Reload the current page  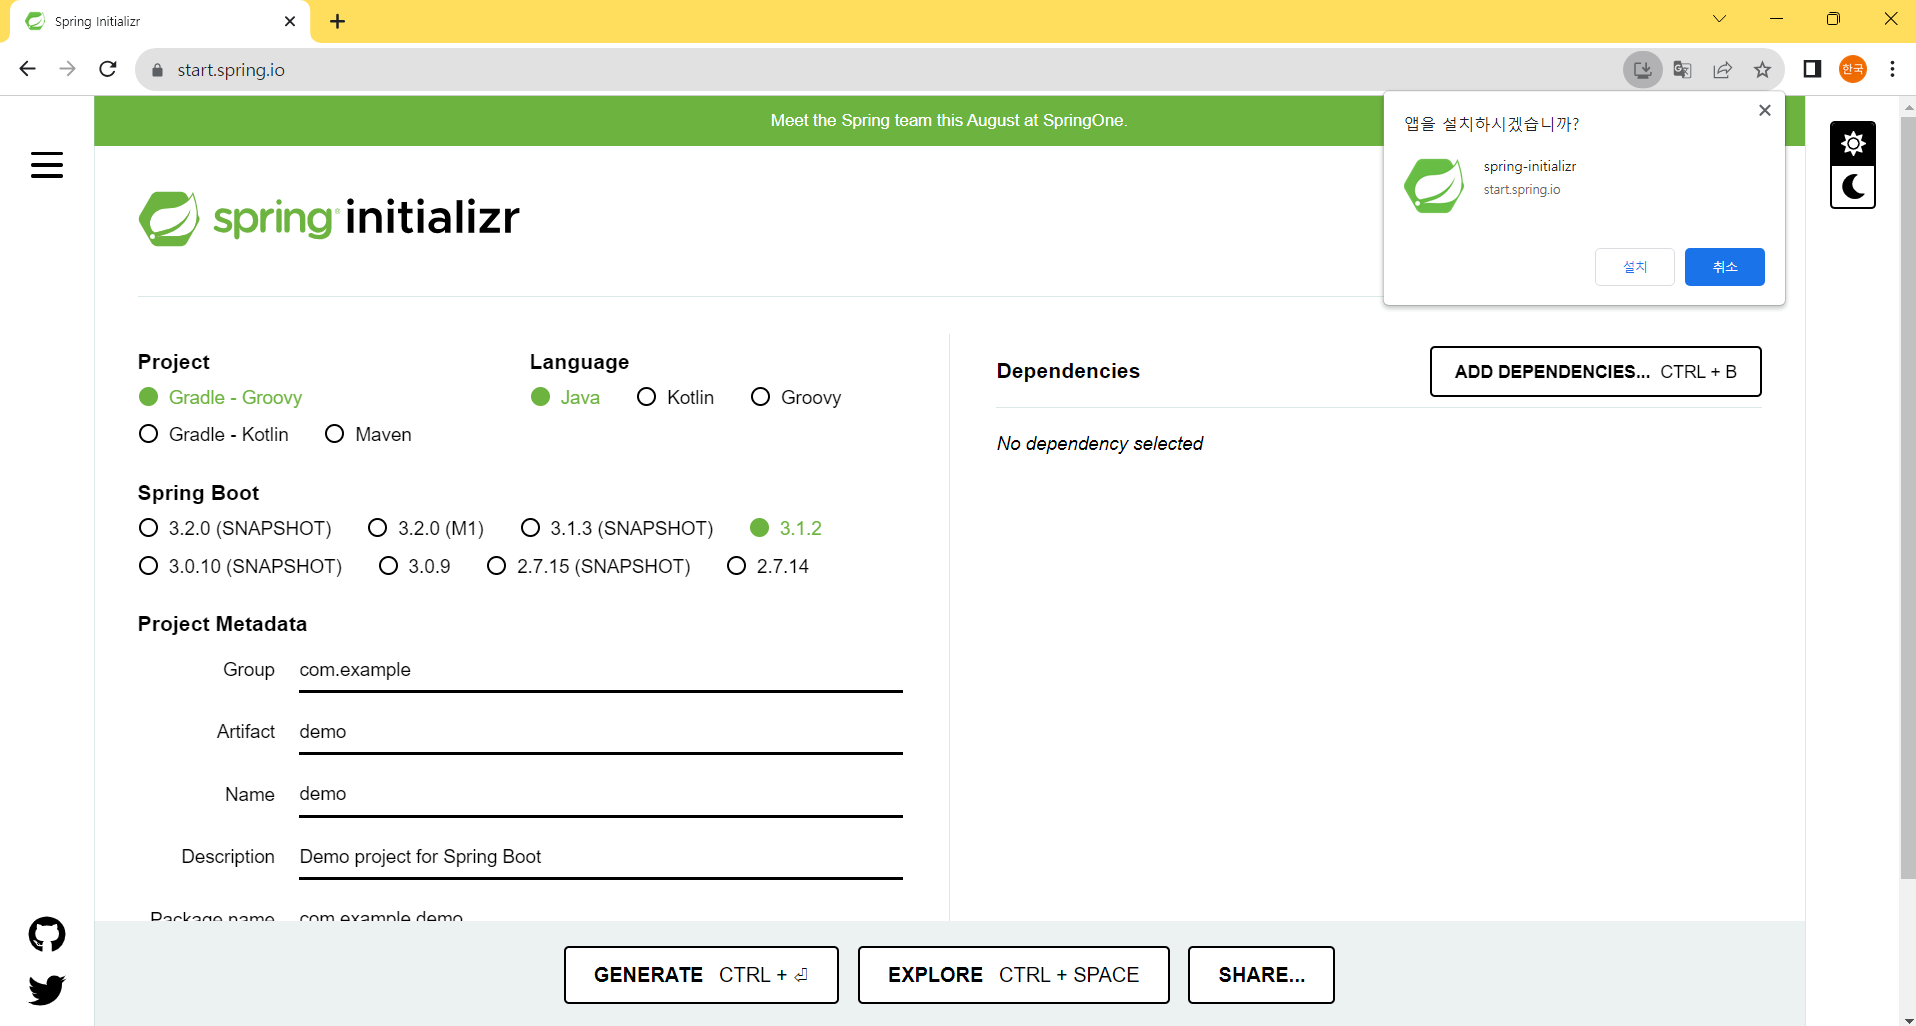(x=108, y=69)
